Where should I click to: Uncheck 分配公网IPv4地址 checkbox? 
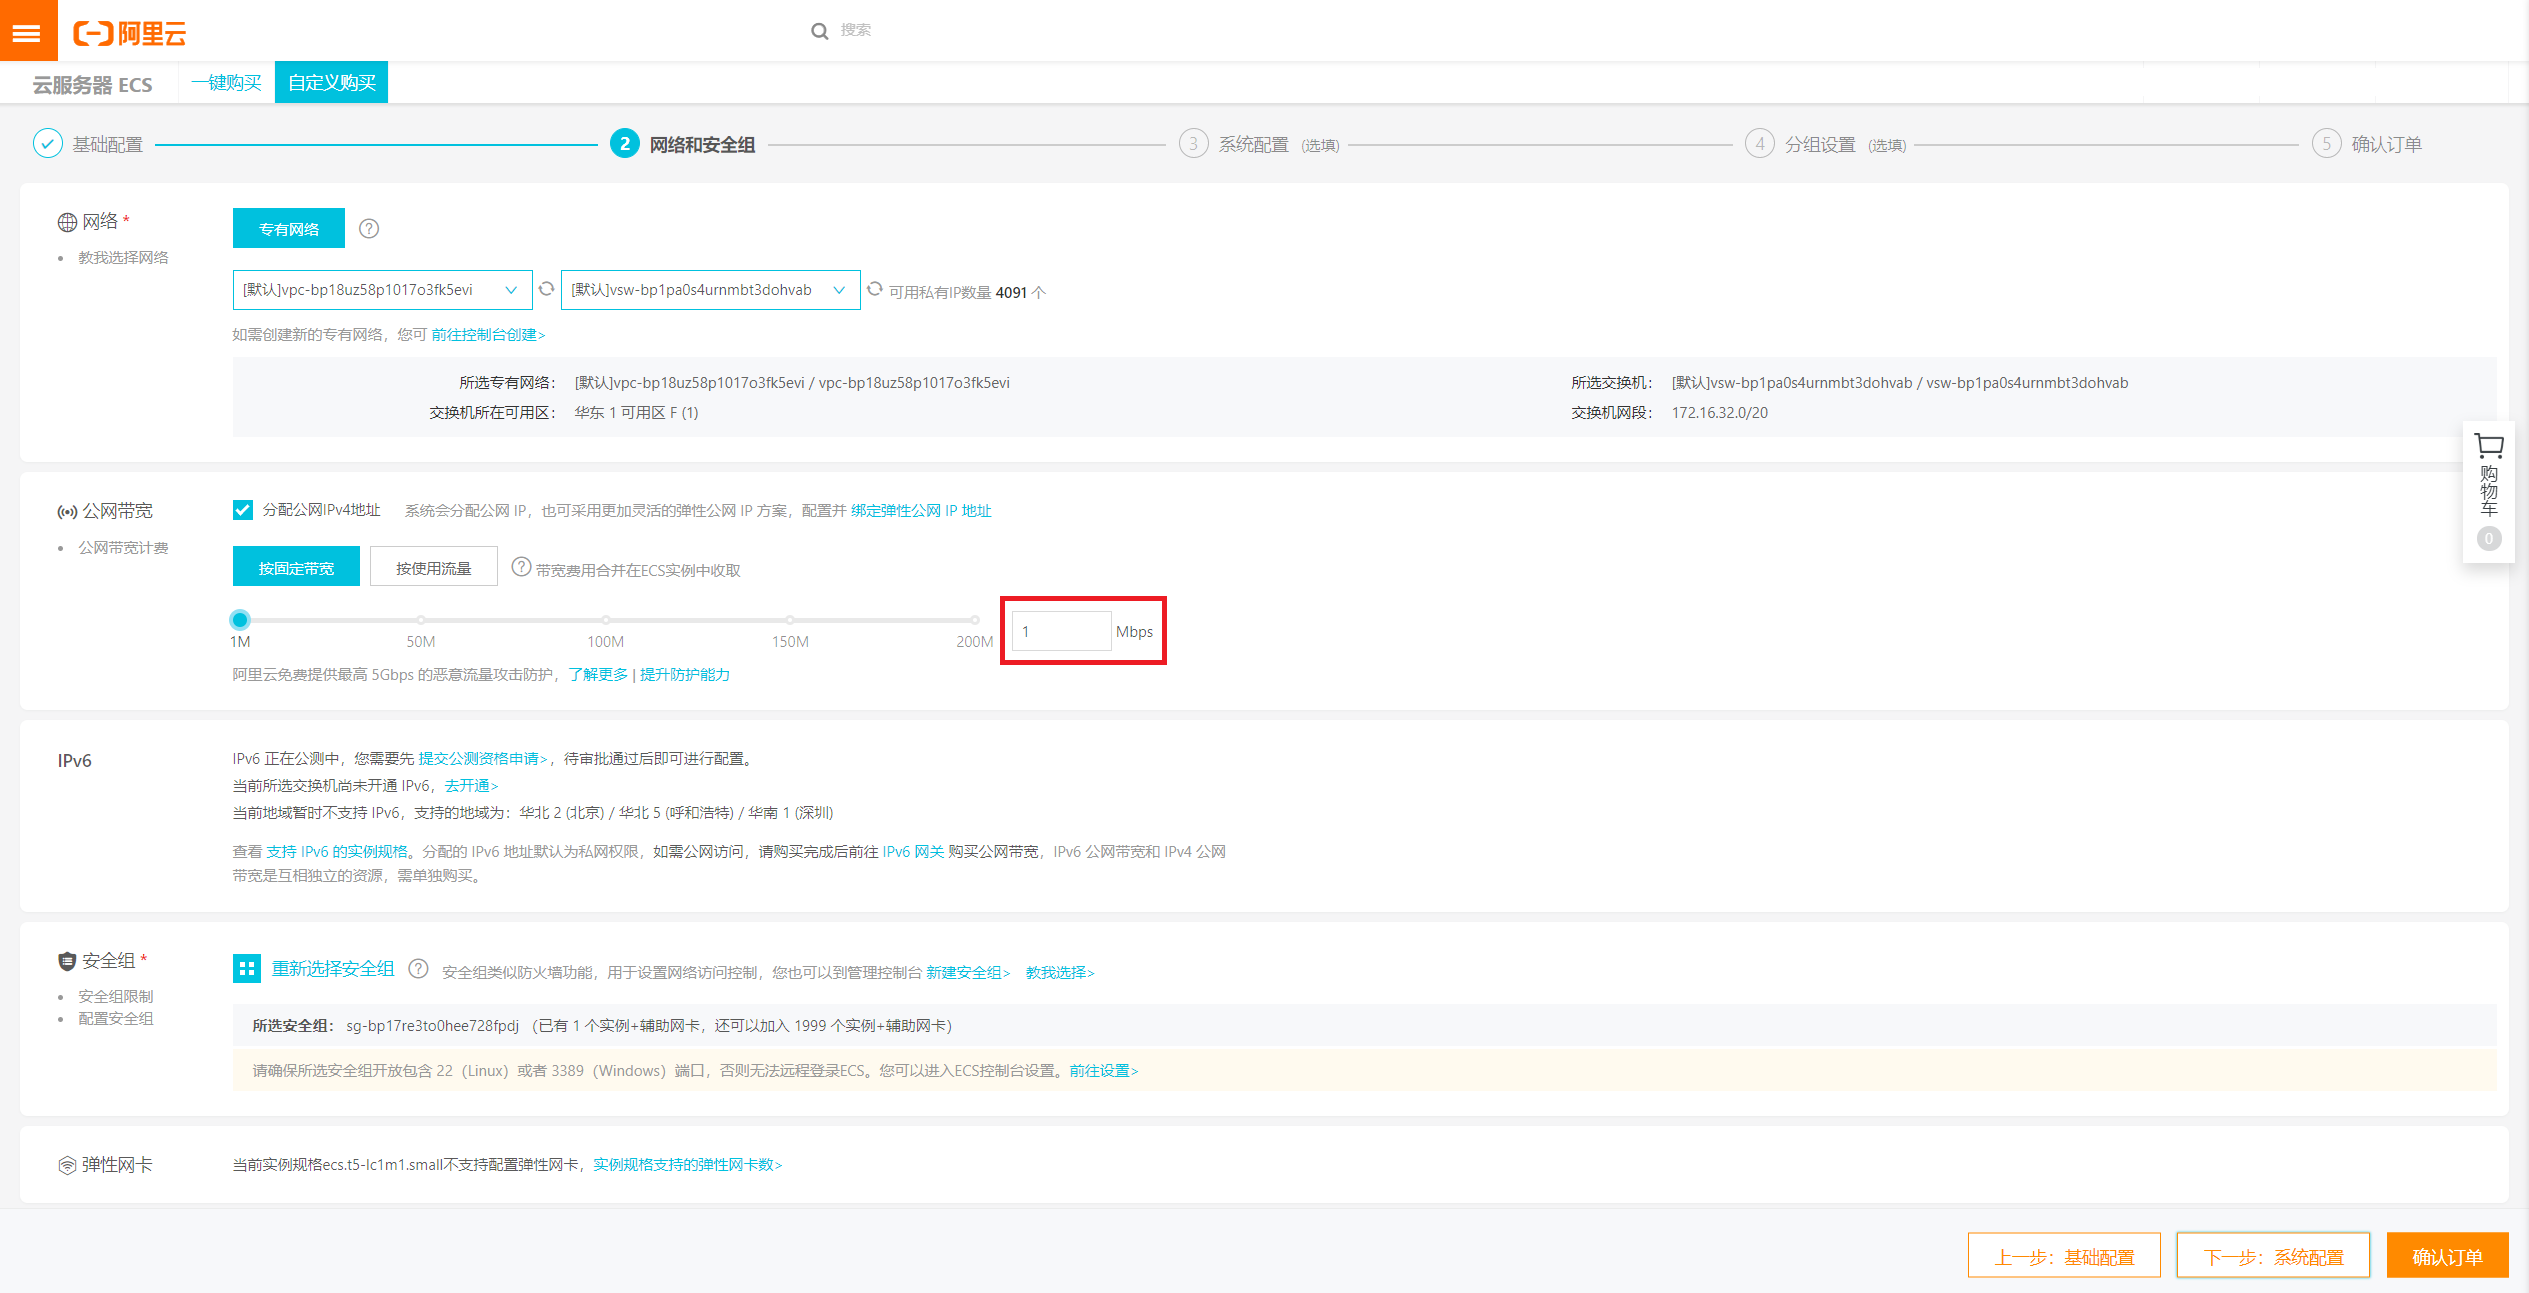point(243,510)
